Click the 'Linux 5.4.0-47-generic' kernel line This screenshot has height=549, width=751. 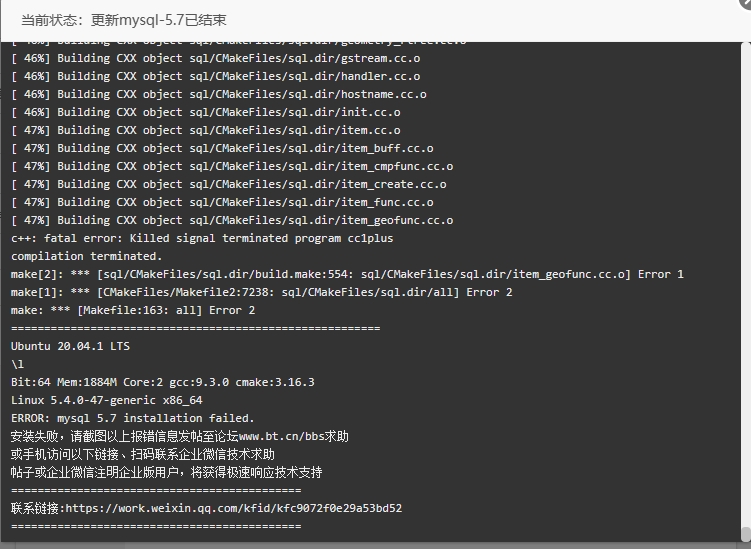107,400
